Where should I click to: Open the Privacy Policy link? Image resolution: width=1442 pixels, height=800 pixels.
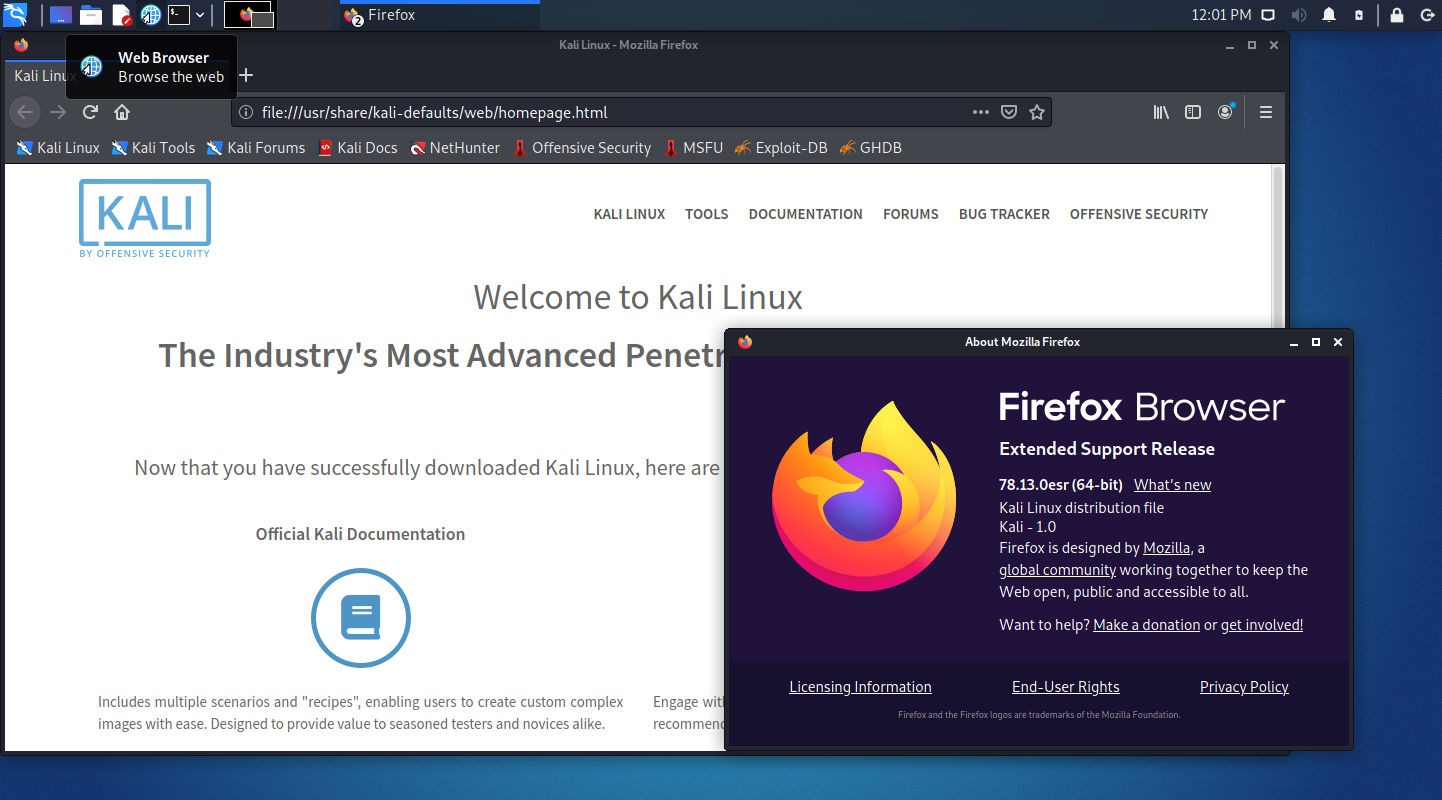1244,687
